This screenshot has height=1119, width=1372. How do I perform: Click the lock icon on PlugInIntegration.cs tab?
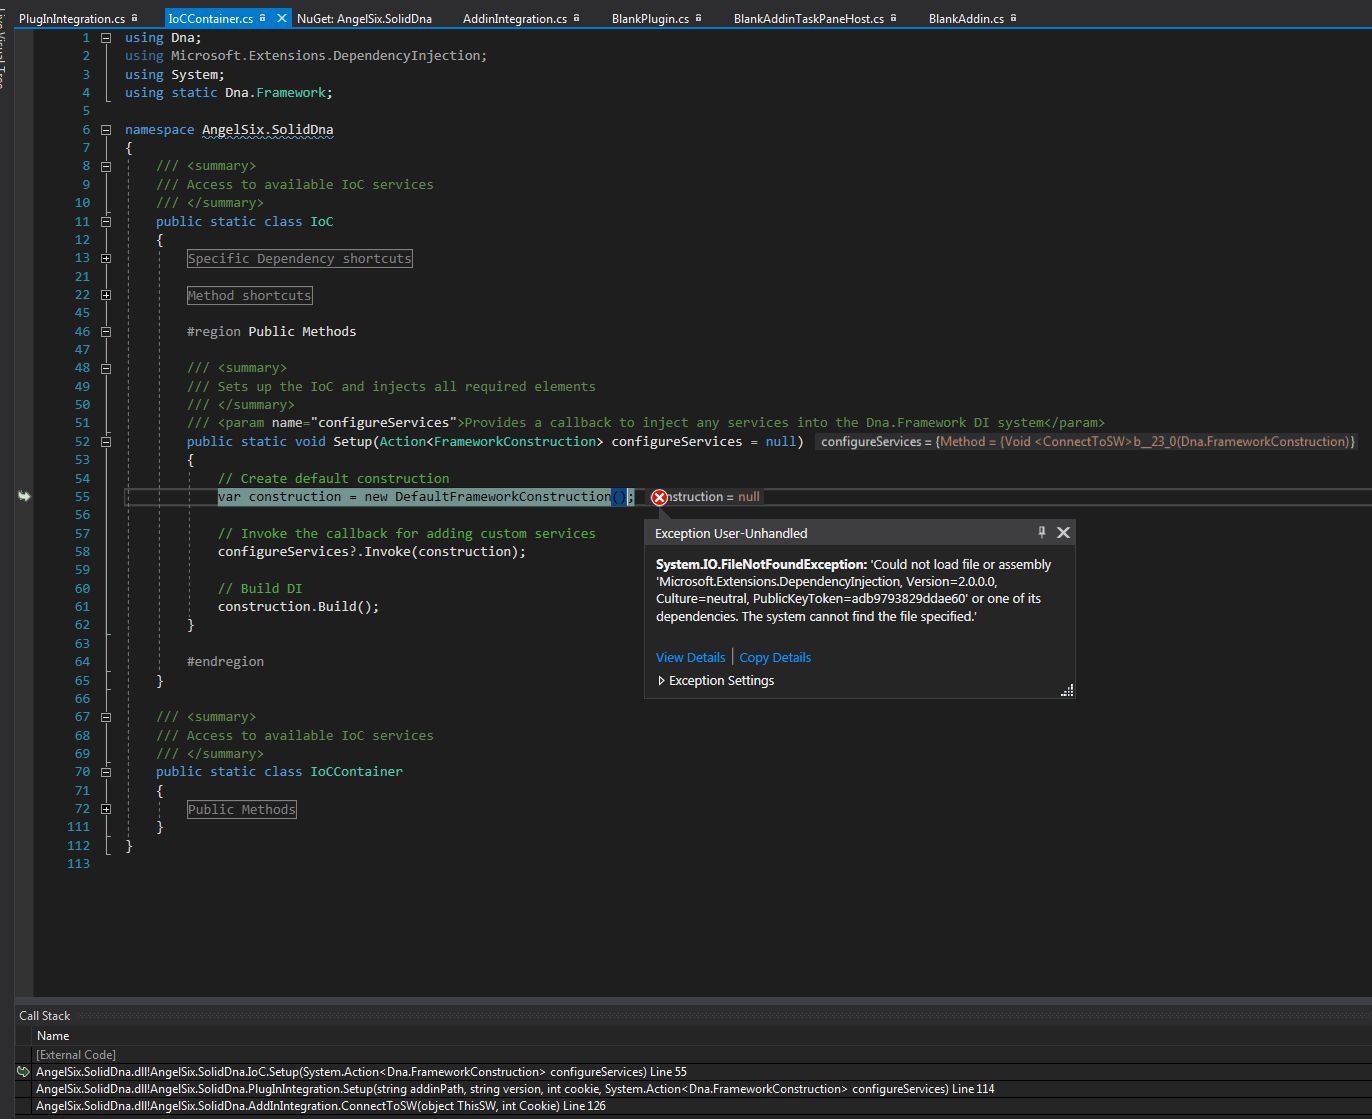pyautogui.click(x=134, y=16)
